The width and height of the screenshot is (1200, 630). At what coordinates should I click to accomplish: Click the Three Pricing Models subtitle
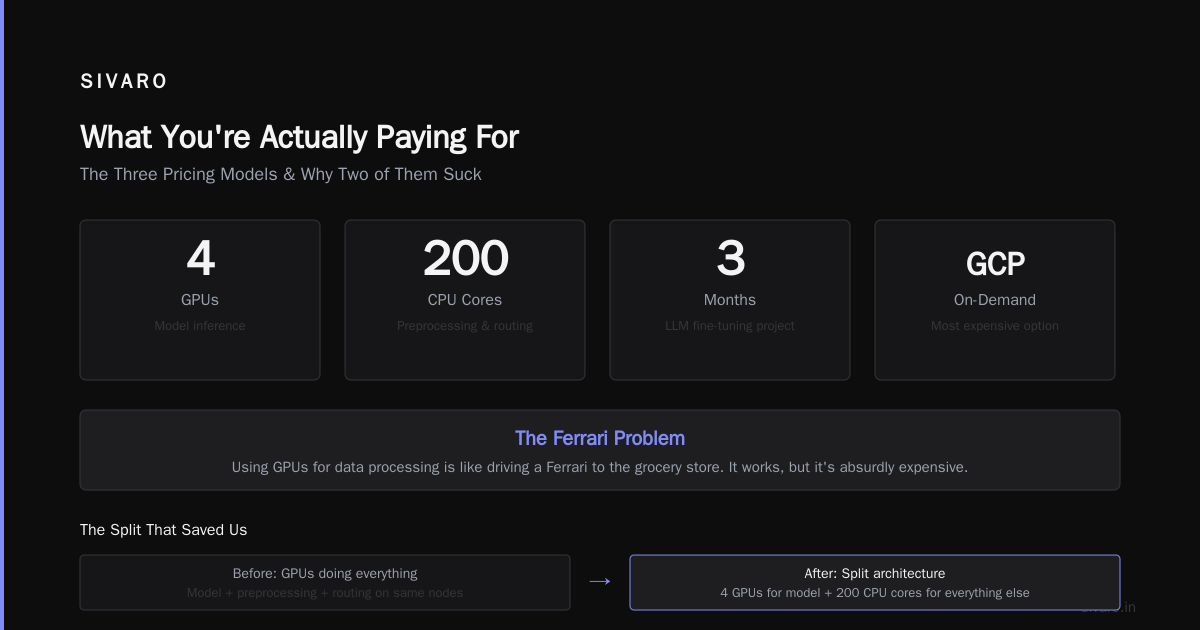(x=281, y=174)
